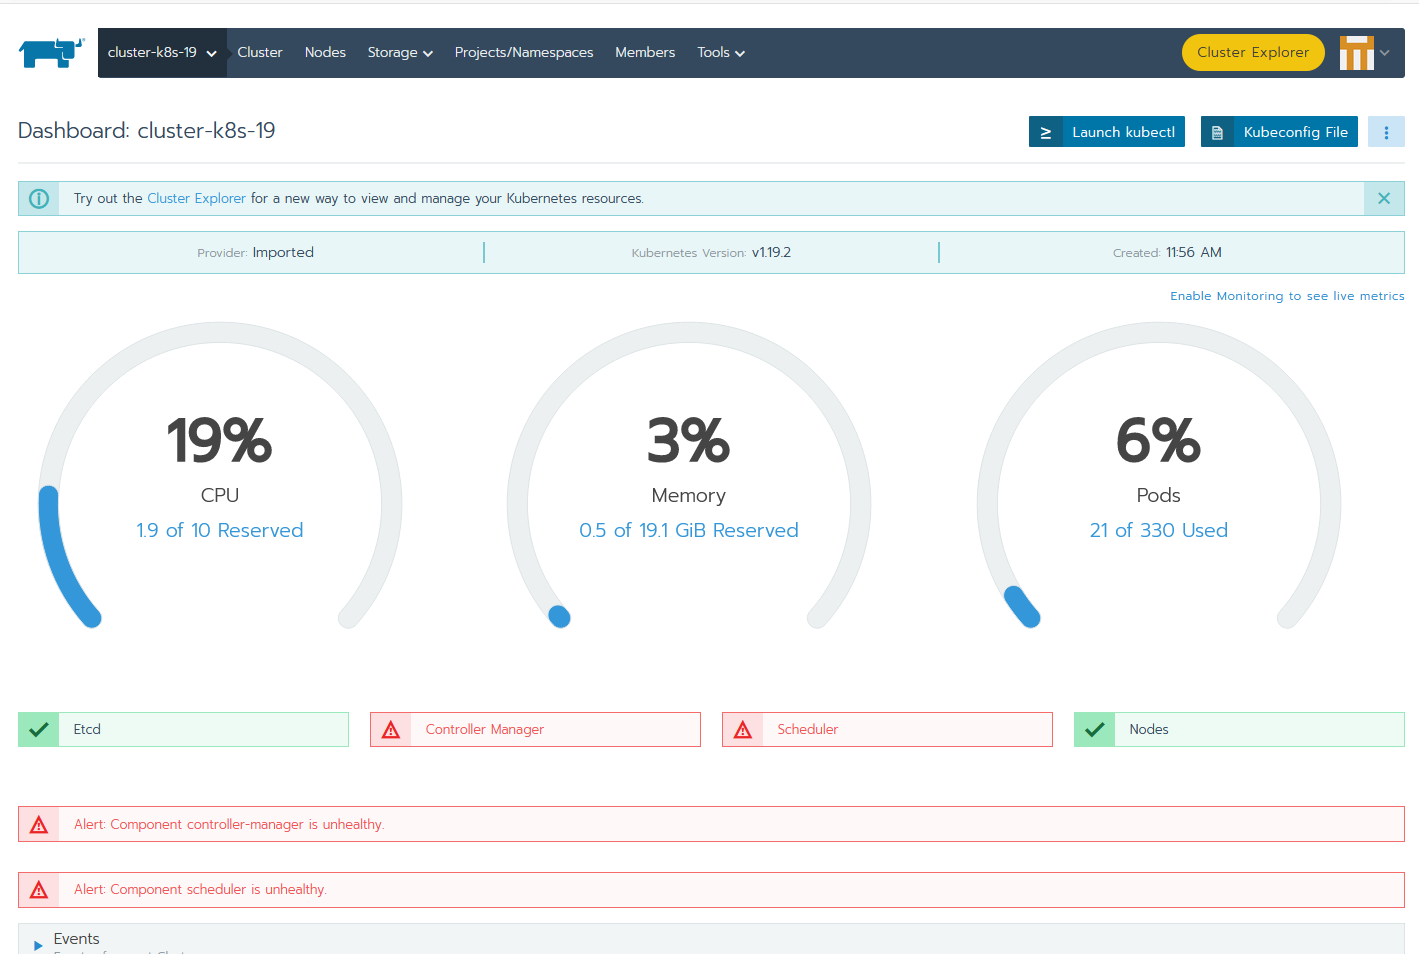Click the Dashboard: cluster-k8s-19 heading
Image resolution: width=1419 pixels, height=954 pixels.
point(147,130)
